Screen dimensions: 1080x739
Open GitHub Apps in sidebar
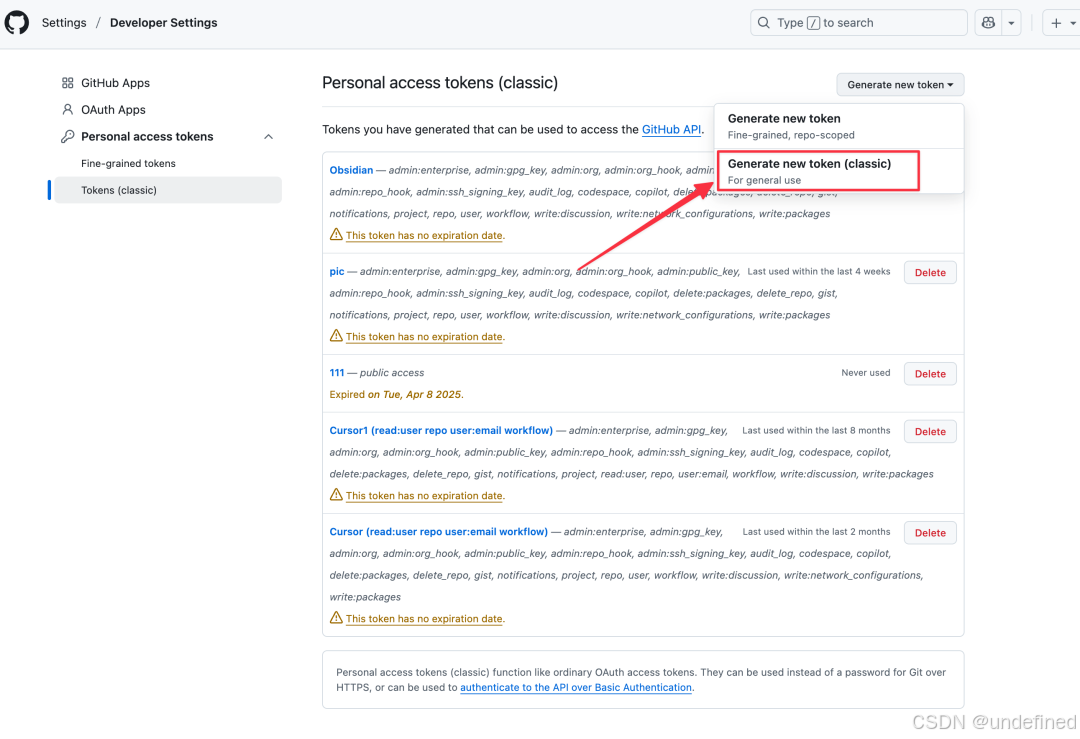(115, 83)
